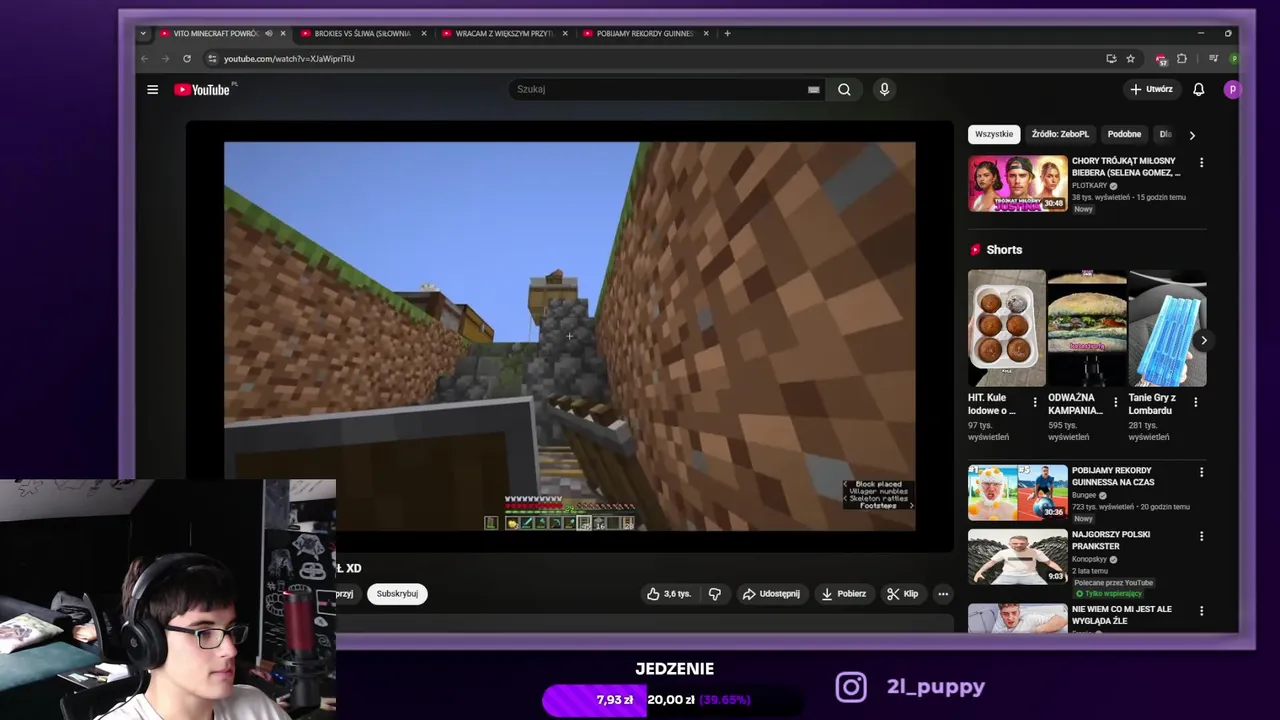Image resolution: width=1280 pixels, height=720 pixels.
Task: Show next filter chips with the arrow
Action: [1191, 135]
